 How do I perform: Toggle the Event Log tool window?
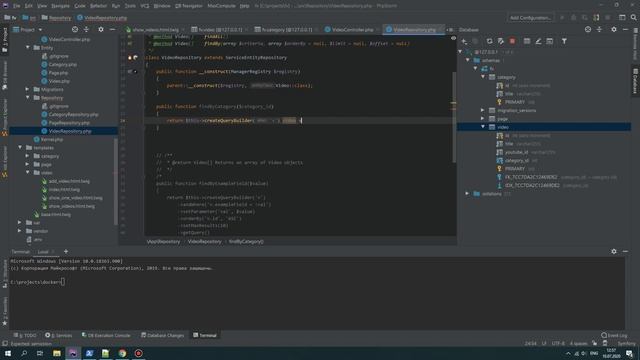pos(614,335)
